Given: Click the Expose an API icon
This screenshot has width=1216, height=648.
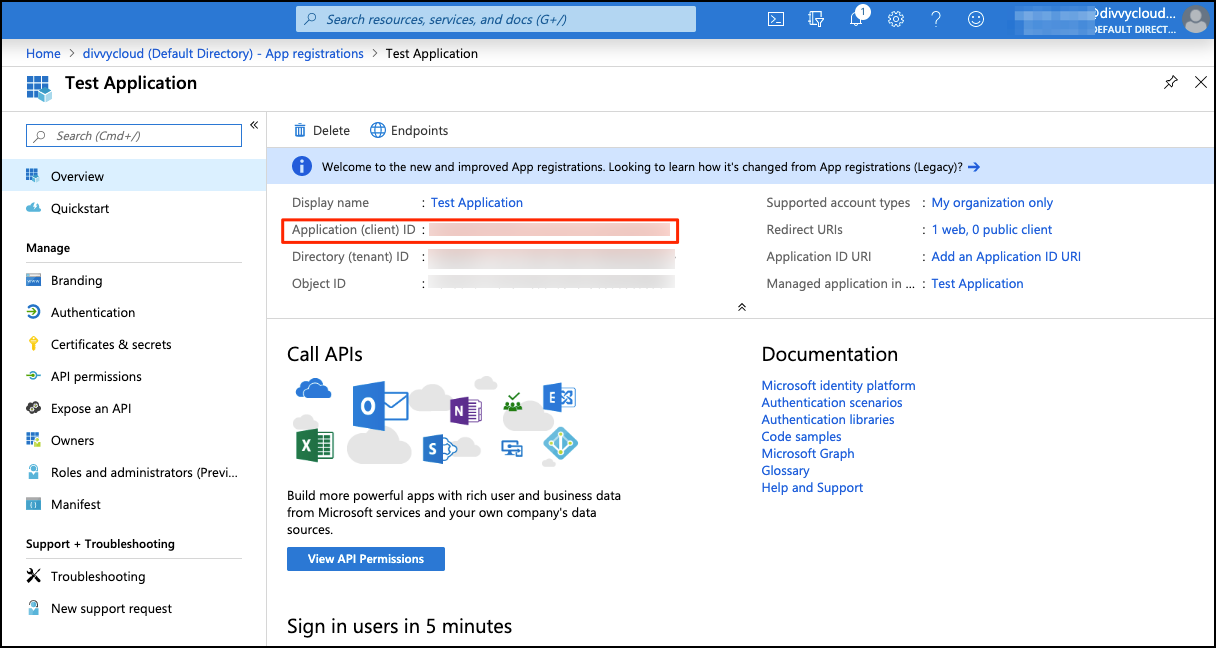Looking at the screenshot, I should click(33, 408).
